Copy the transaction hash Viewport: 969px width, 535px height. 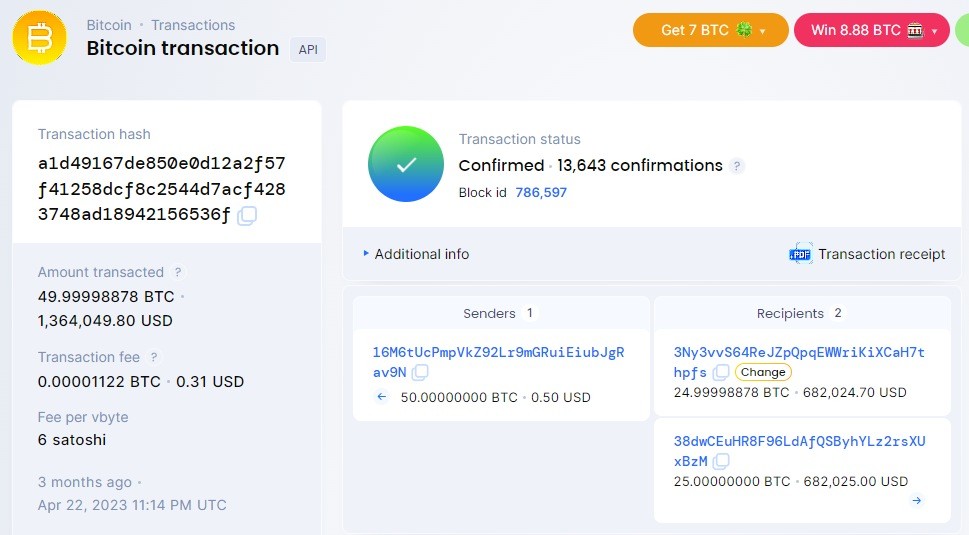(247, 215)
